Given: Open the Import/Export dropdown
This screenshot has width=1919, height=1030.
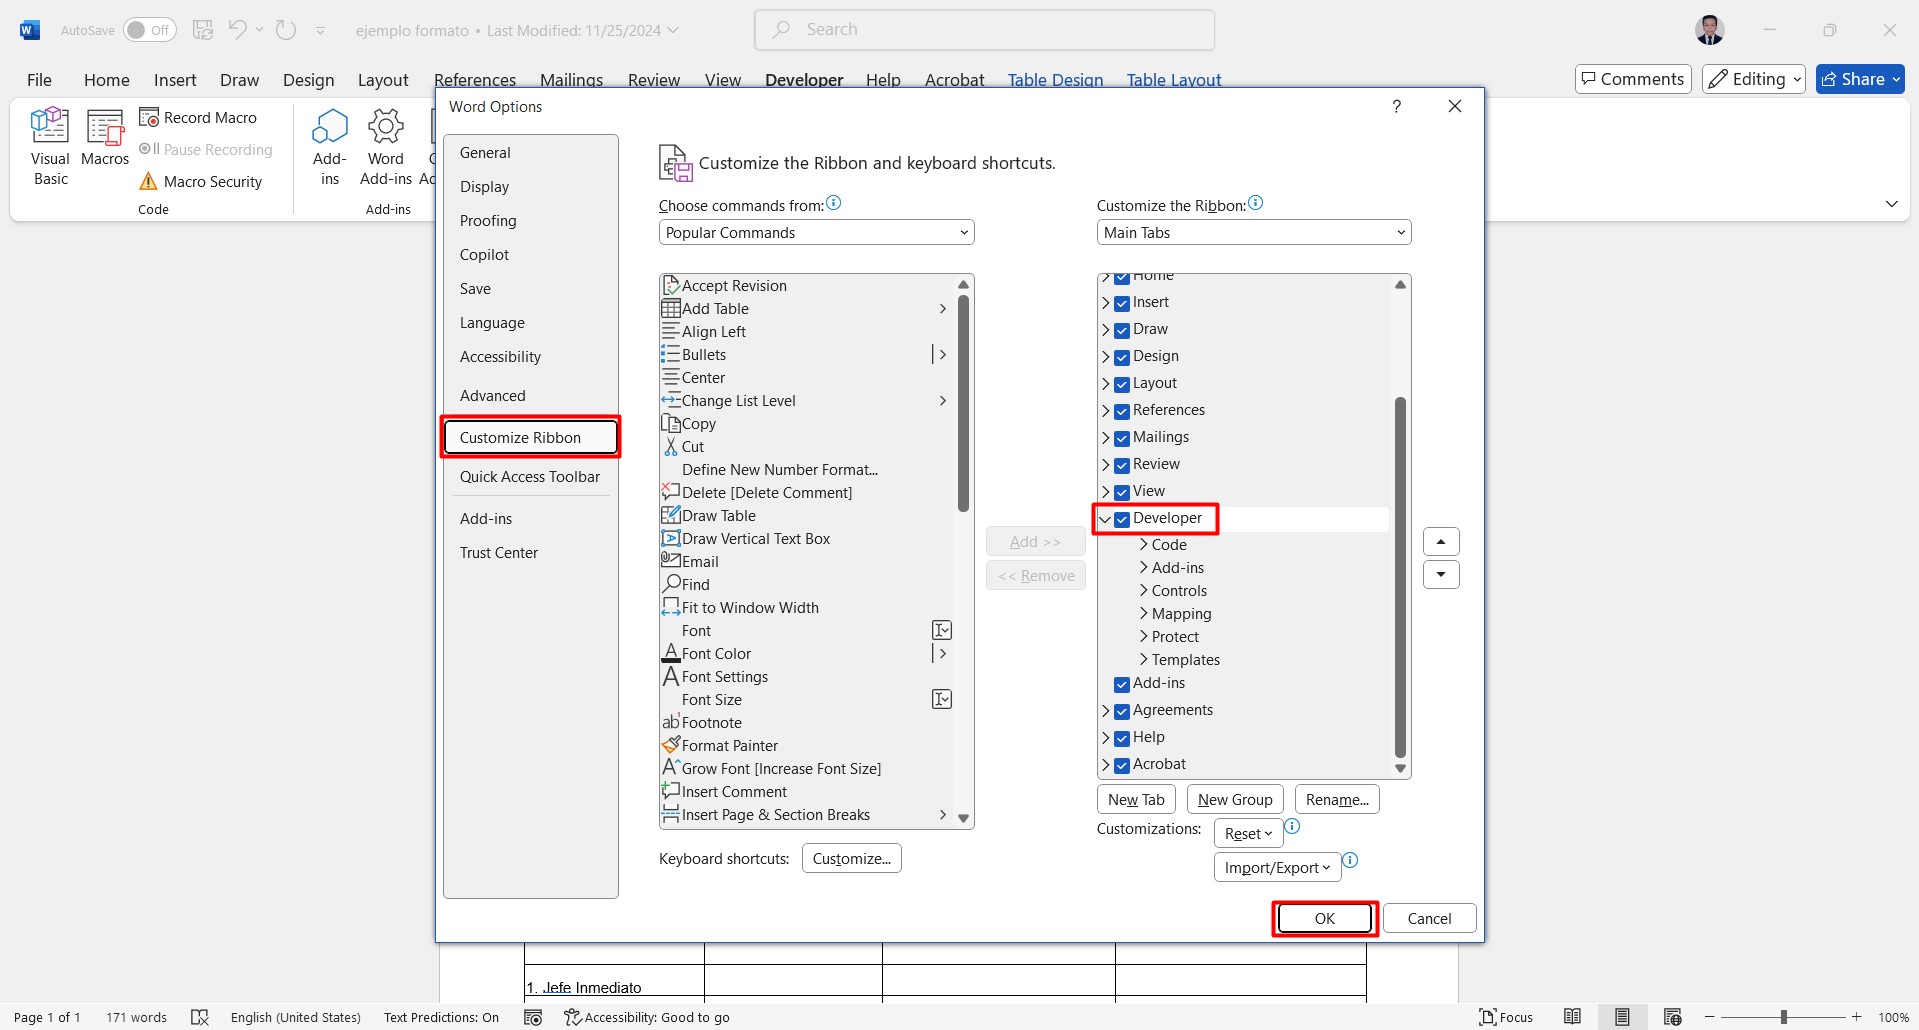Looking at the screenshot, I should click(x=1277, y=867).
